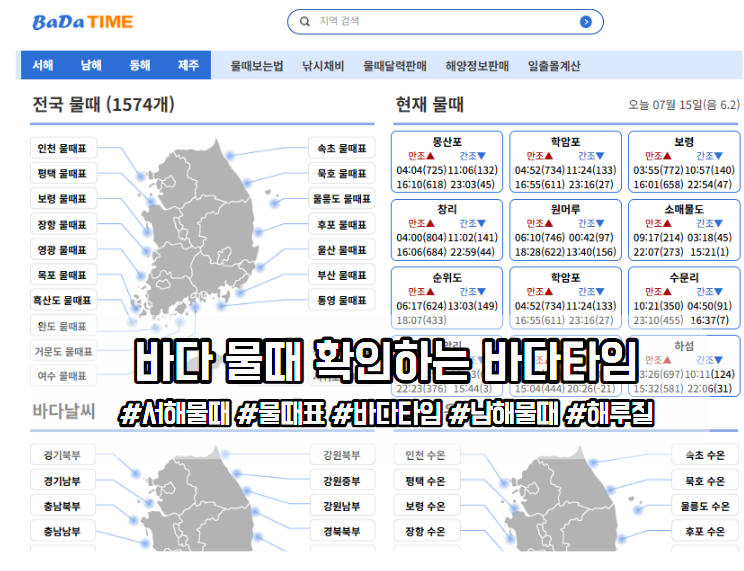Click the BaDa TIME logo
744x571 pixels.
pyautogui.click(x=83, y=22)
